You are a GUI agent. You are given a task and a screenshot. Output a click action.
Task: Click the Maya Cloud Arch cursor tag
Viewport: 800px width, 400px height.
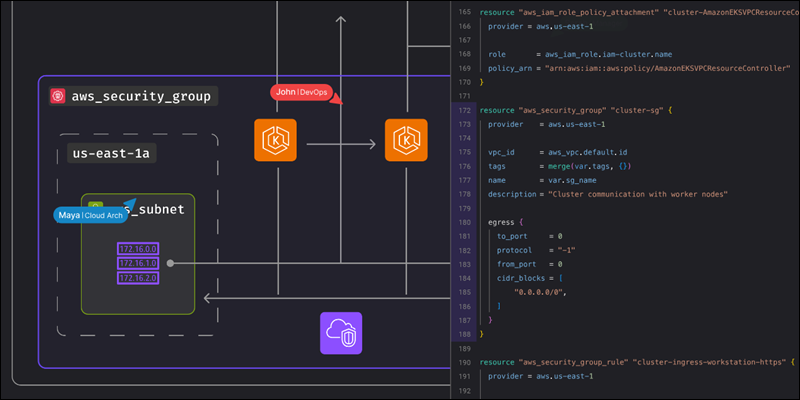click(90, 215)
